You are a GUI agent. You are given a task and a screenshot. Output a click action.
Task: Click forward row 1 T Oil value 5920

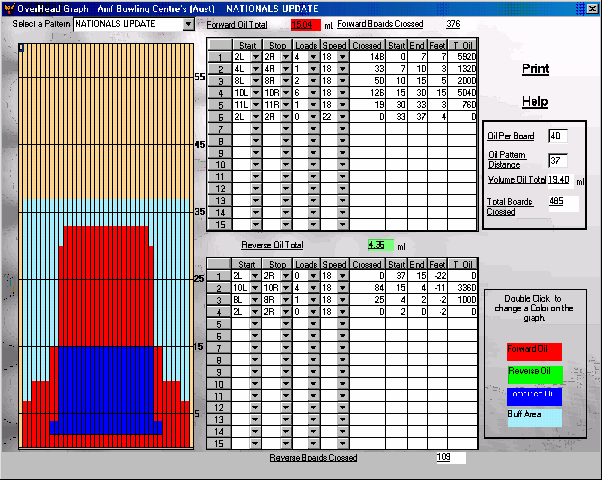(462, 57)
